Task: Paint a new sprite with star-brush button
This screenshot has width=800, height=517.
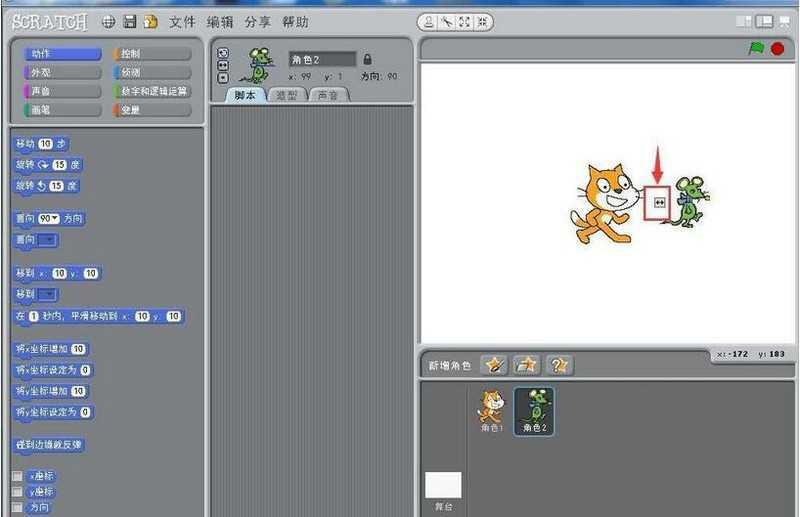Action: click(493, 365)
